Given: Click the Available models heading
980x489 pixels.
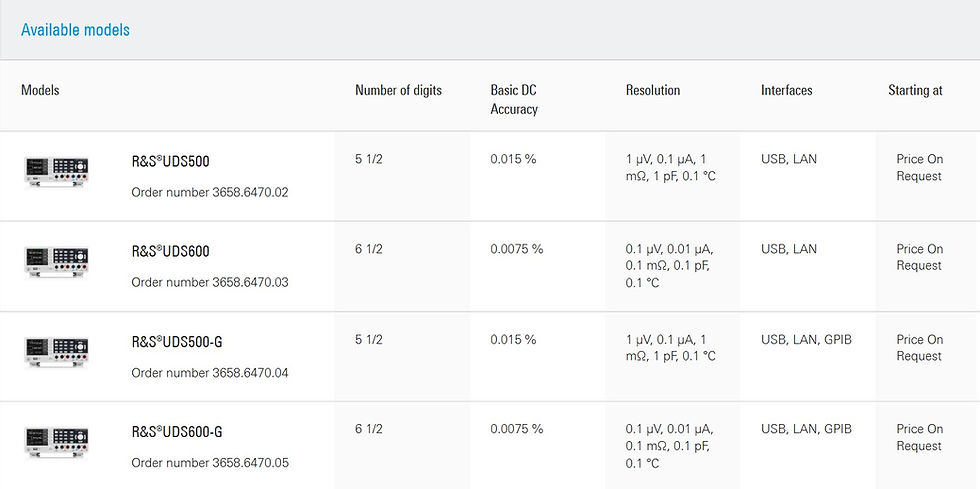Looking at the screenshot, I should coord(75,30).
